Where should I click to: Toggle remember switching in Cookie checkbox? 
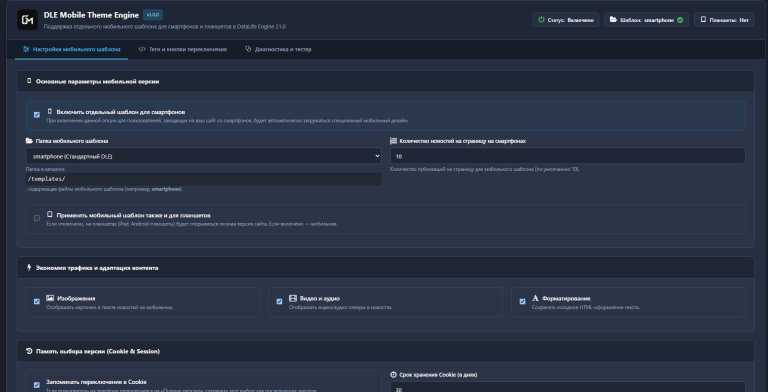click(x=37, y=385)
